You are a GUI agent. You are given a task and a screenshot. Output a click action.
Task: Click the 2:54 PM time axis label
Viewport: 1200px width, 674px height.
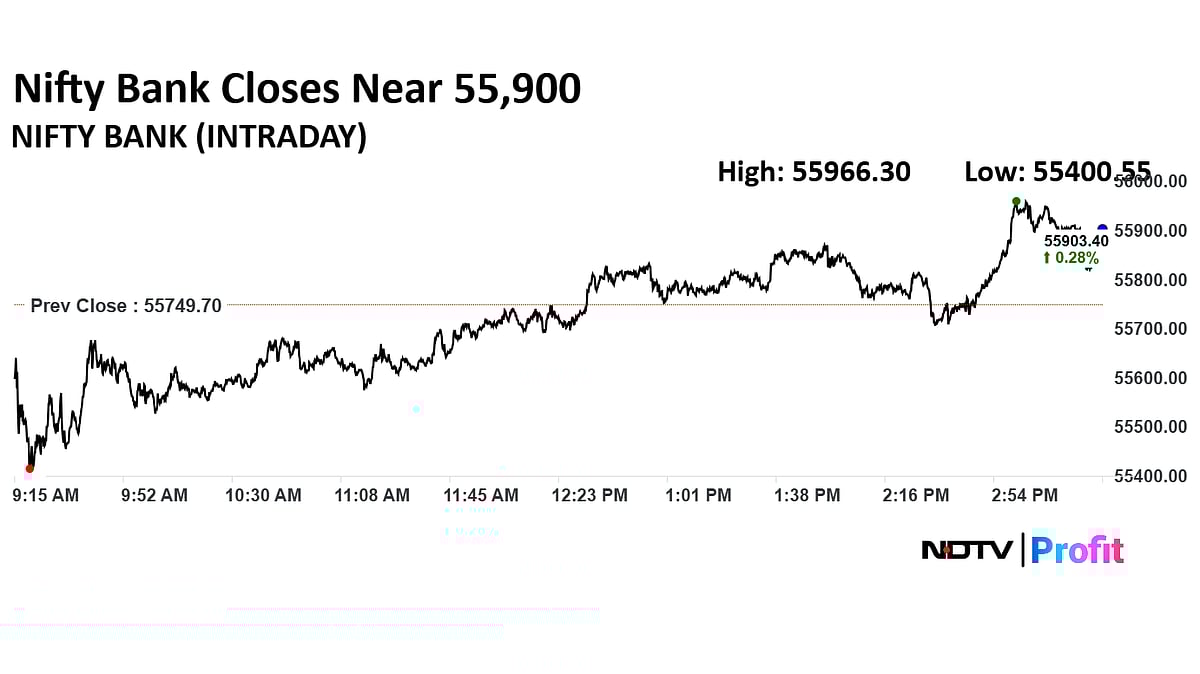tap(1024, 495)
